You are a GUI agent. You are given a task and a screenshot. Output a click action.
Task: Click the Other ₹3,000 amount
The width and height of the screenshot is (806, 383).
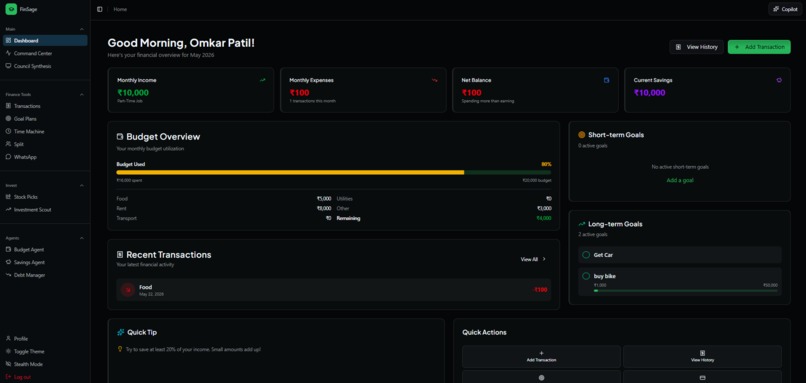544,209
